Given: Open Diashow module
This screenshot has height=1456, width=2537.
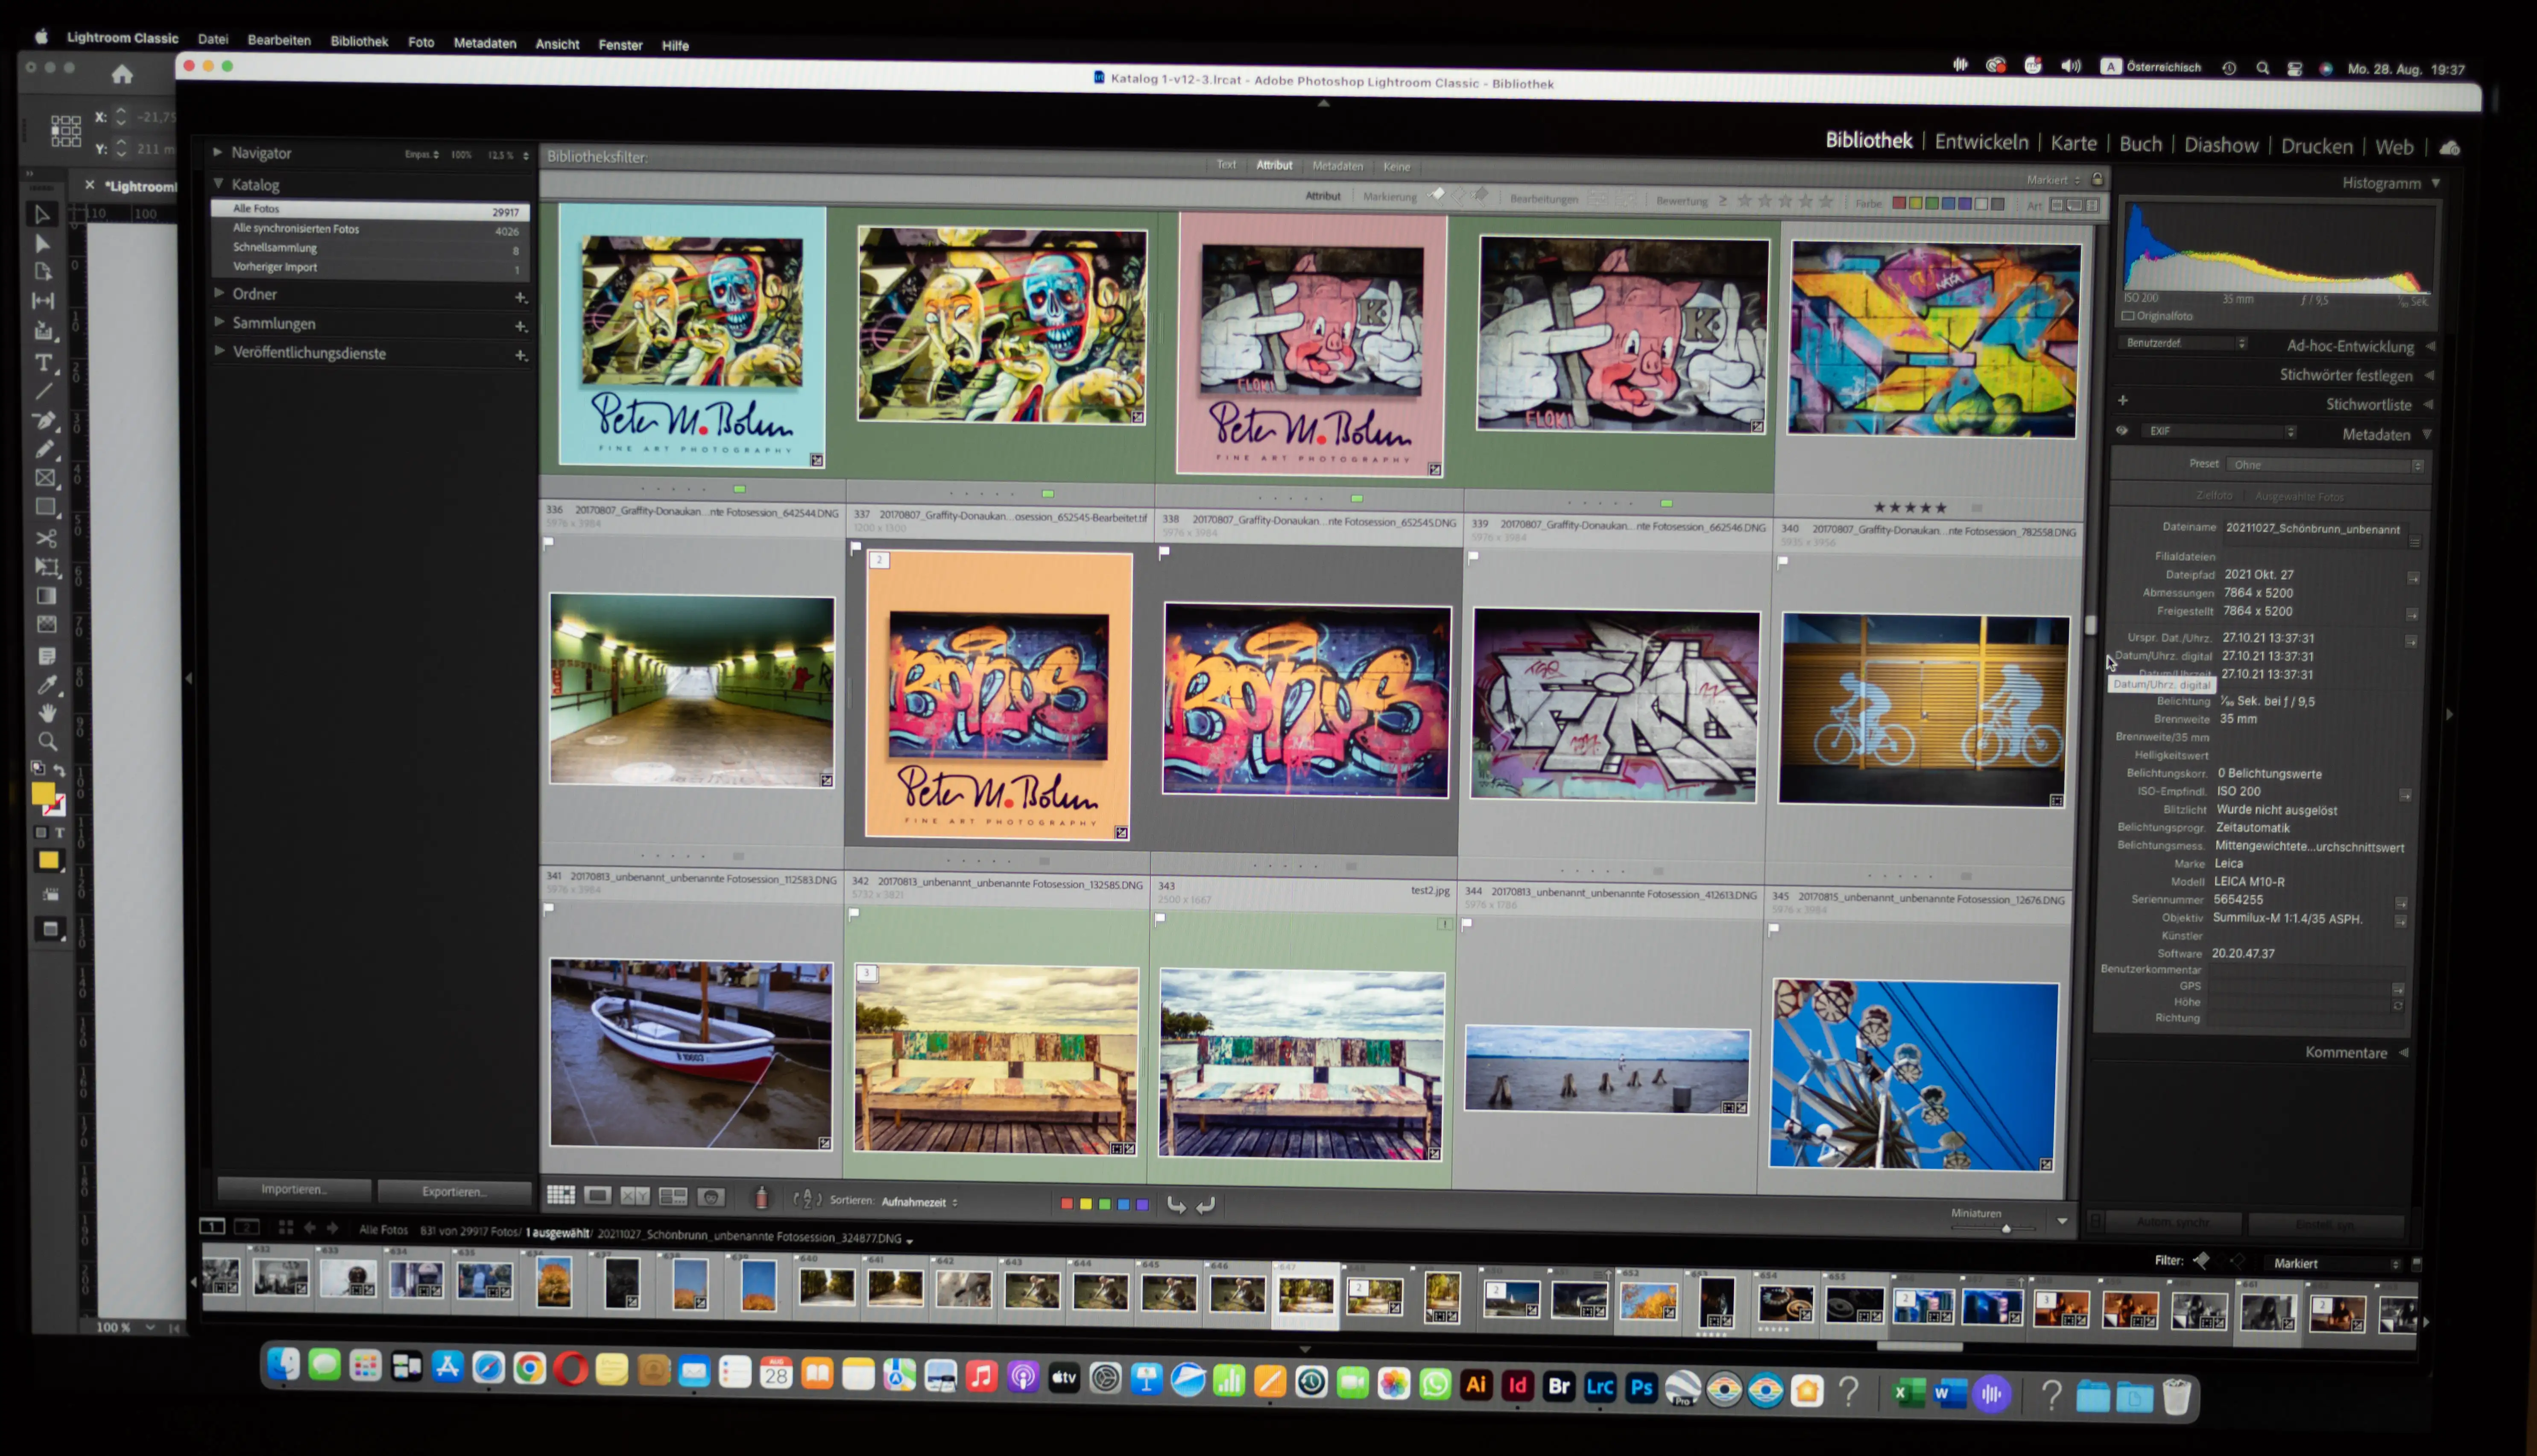Looking at the screenshot, I should [2221, 145].
